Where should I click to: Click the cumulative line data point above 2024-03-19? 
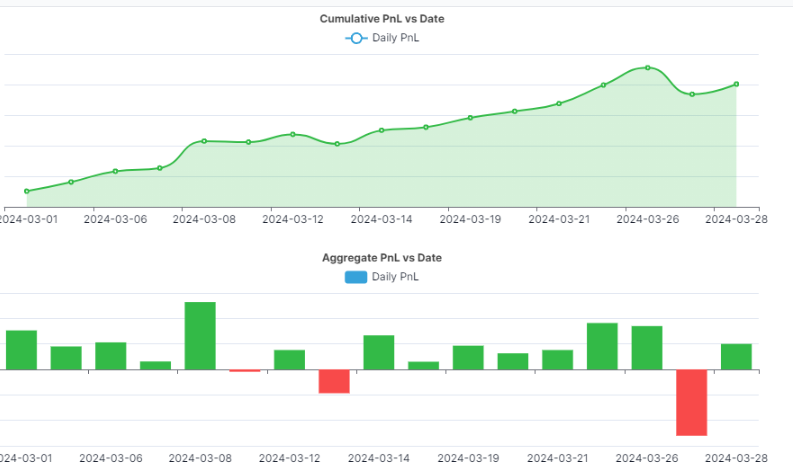point(470,118)
